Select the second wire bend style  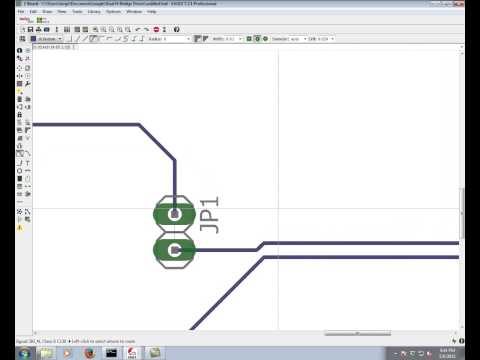tap(78, 39)
